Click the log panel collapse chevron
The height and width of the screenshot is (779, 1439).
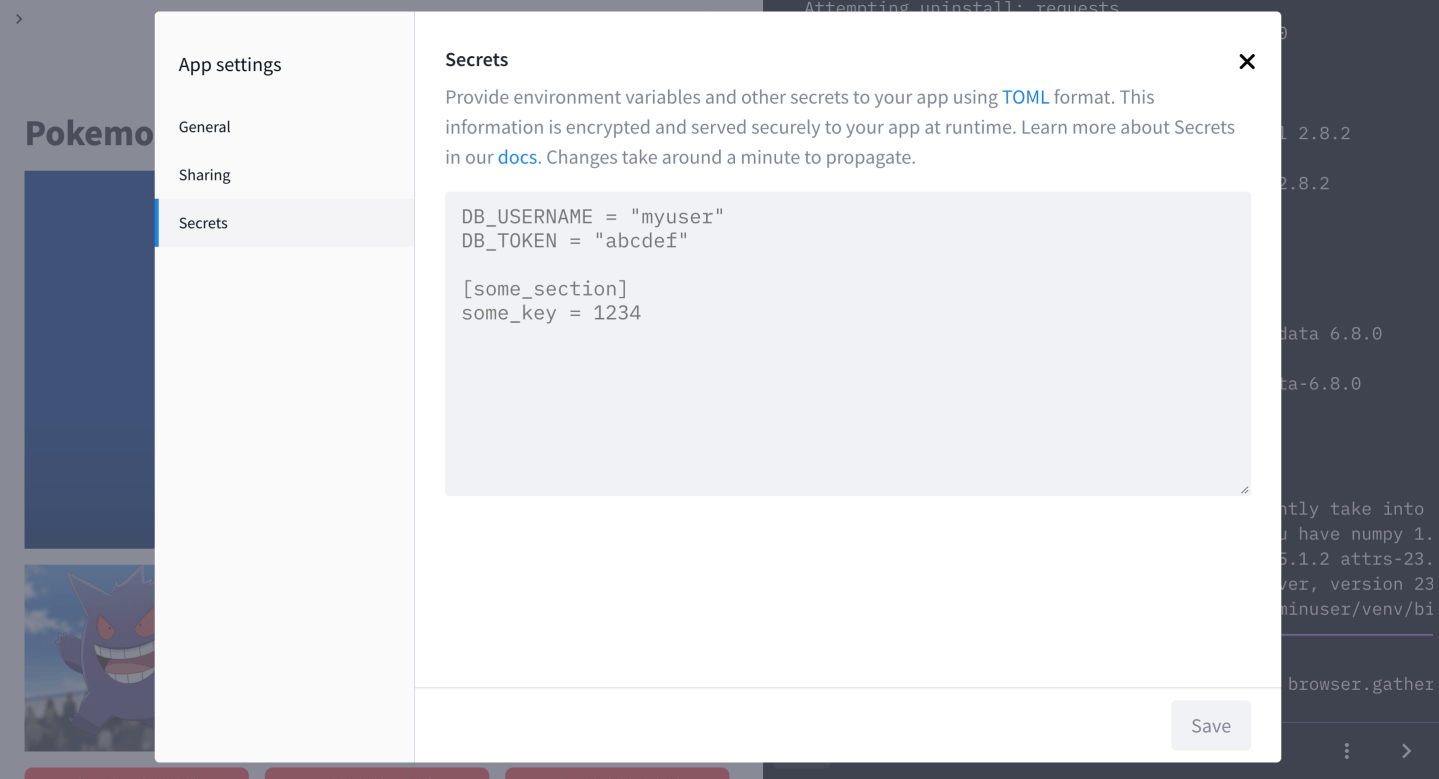pyautogui.click(x=1406, y=751)
